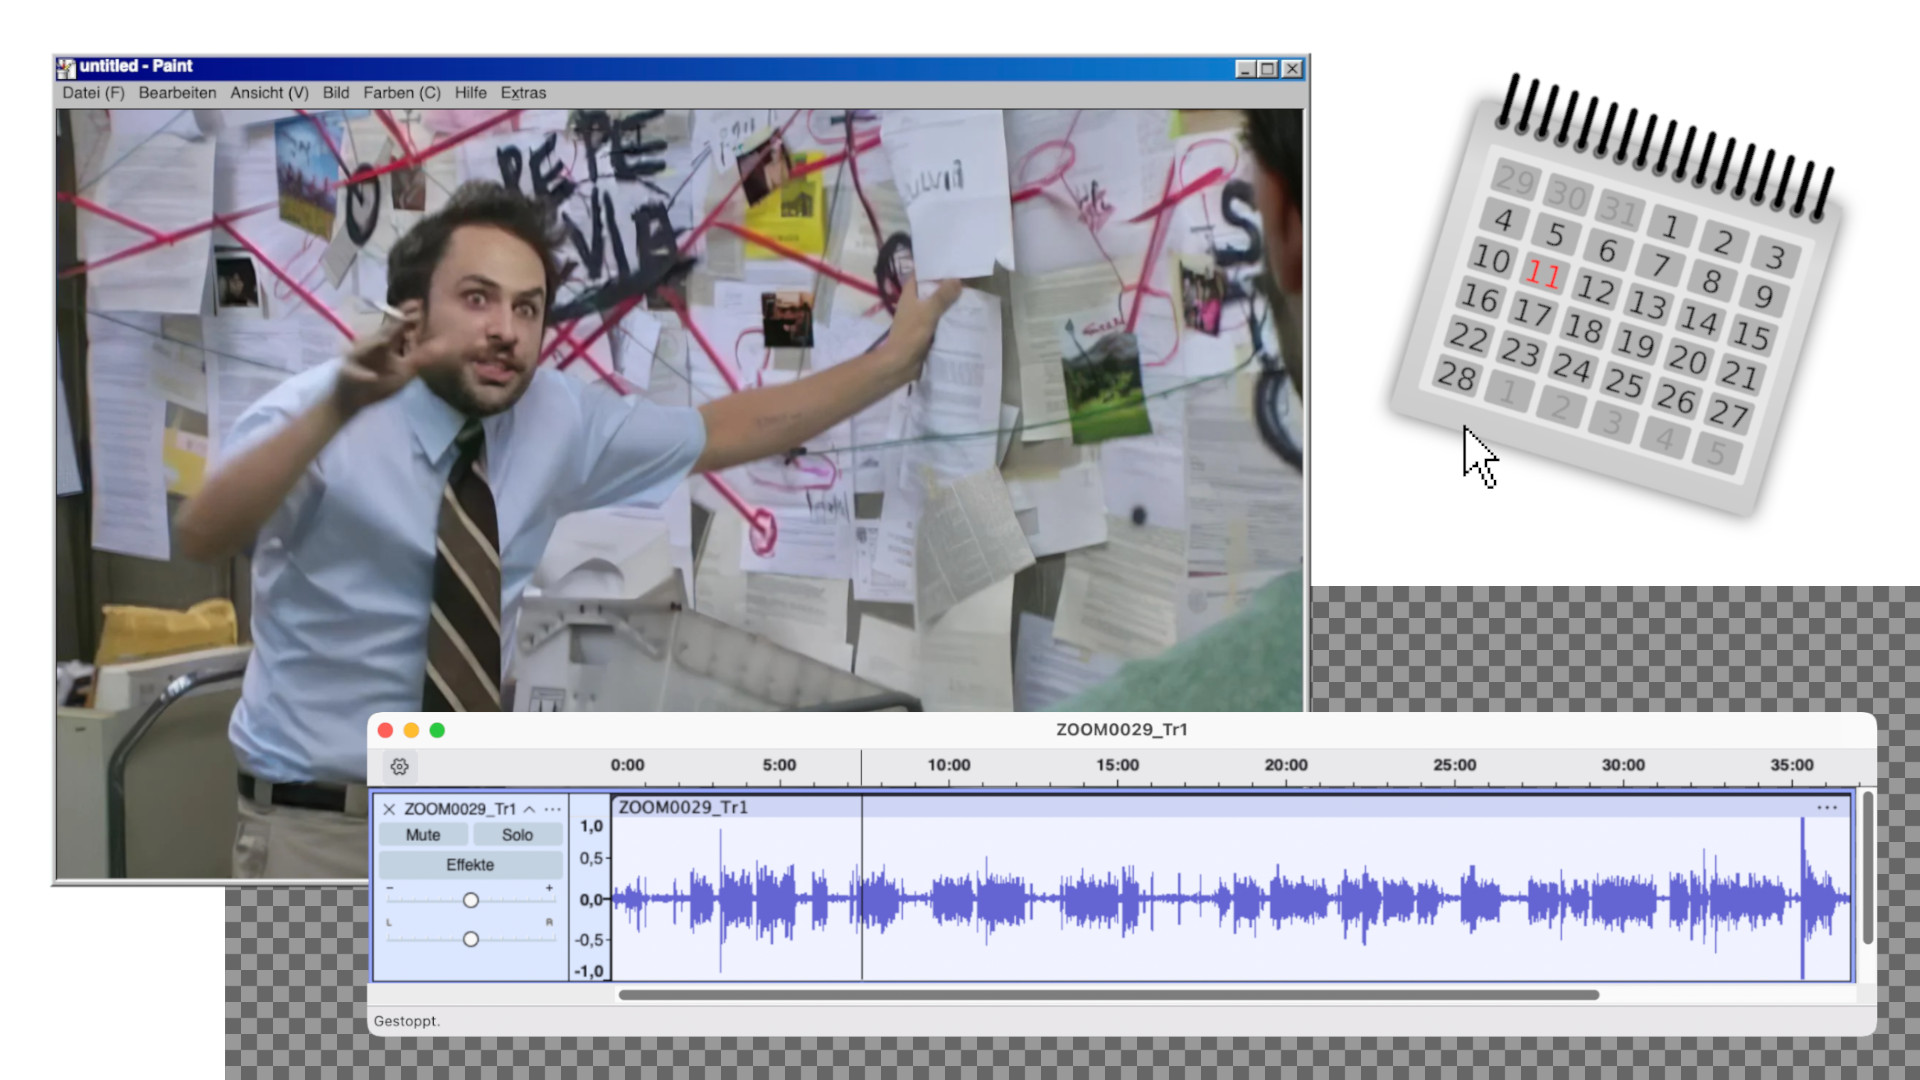
Task: Collapse the track using the chevron
Action: pos(529,809)
